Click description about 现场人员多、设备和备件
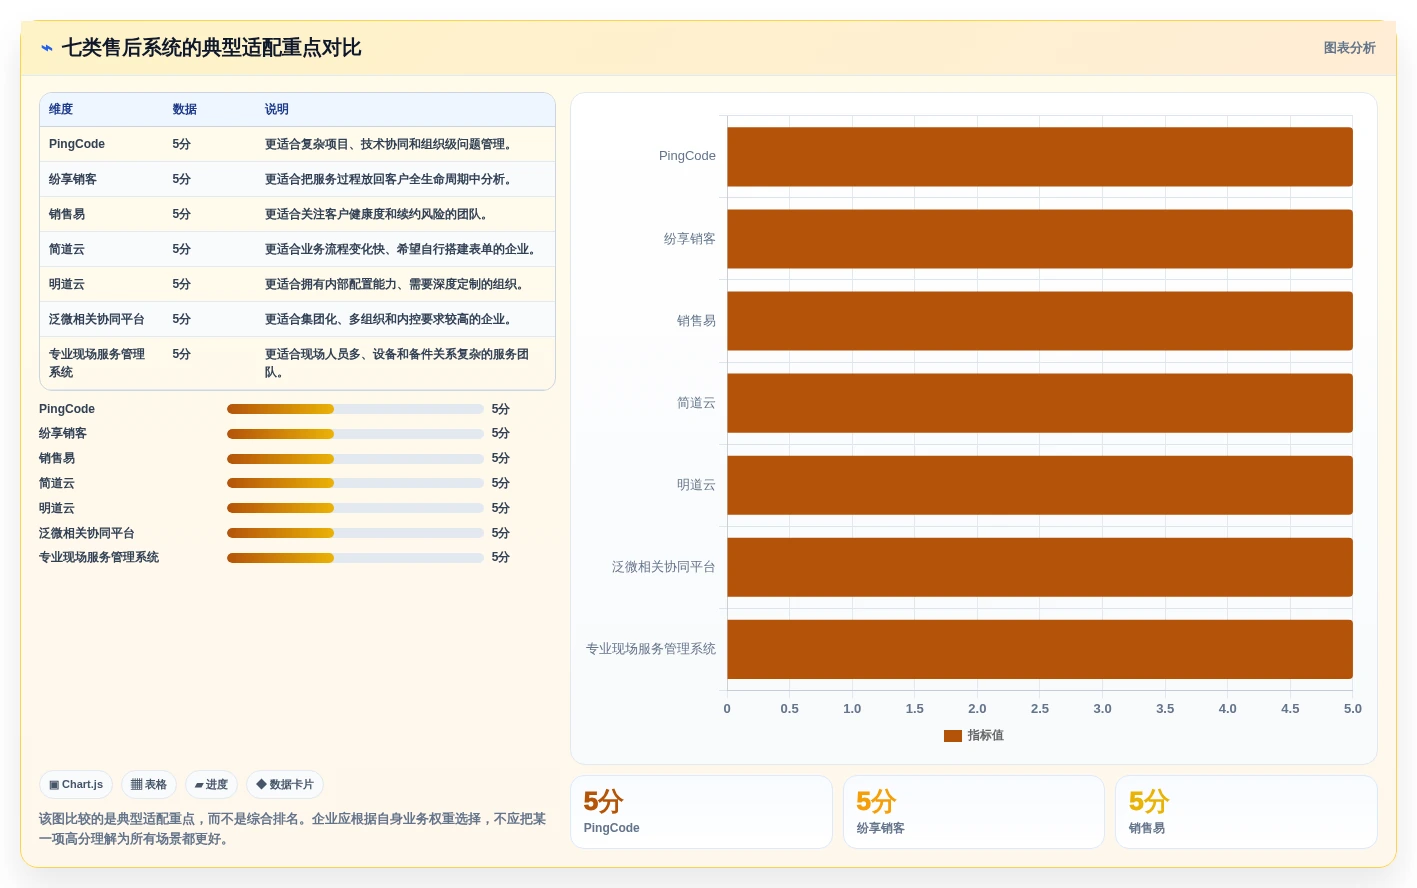Viewport: 1417px width, 888px height. coord(397,363)
